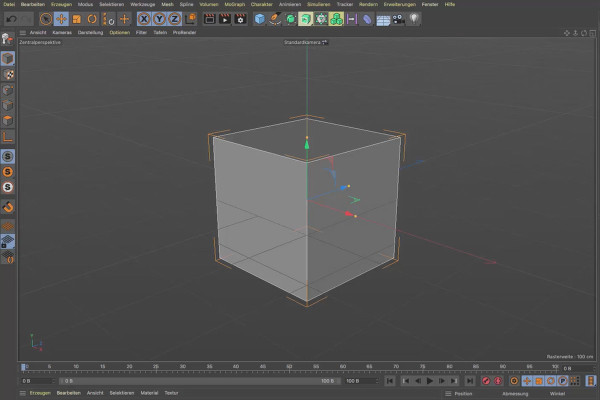Switch to edges mode
The width and height of the screenshot is (600, 400).
point(8,105)
